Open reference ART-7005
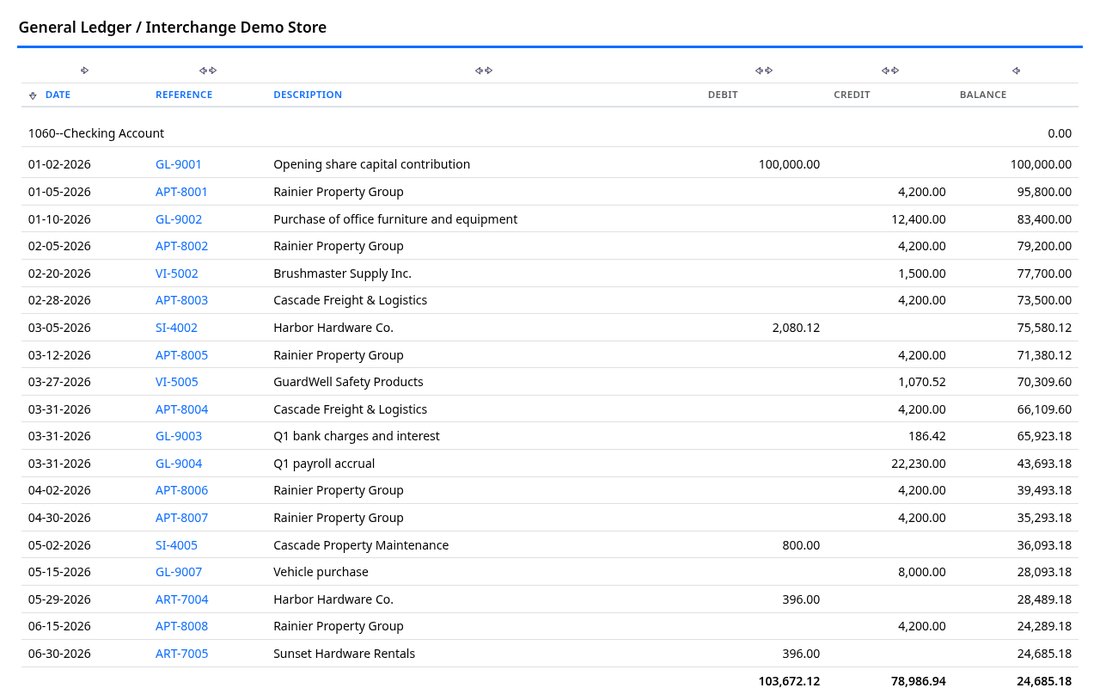 [181, 653]
